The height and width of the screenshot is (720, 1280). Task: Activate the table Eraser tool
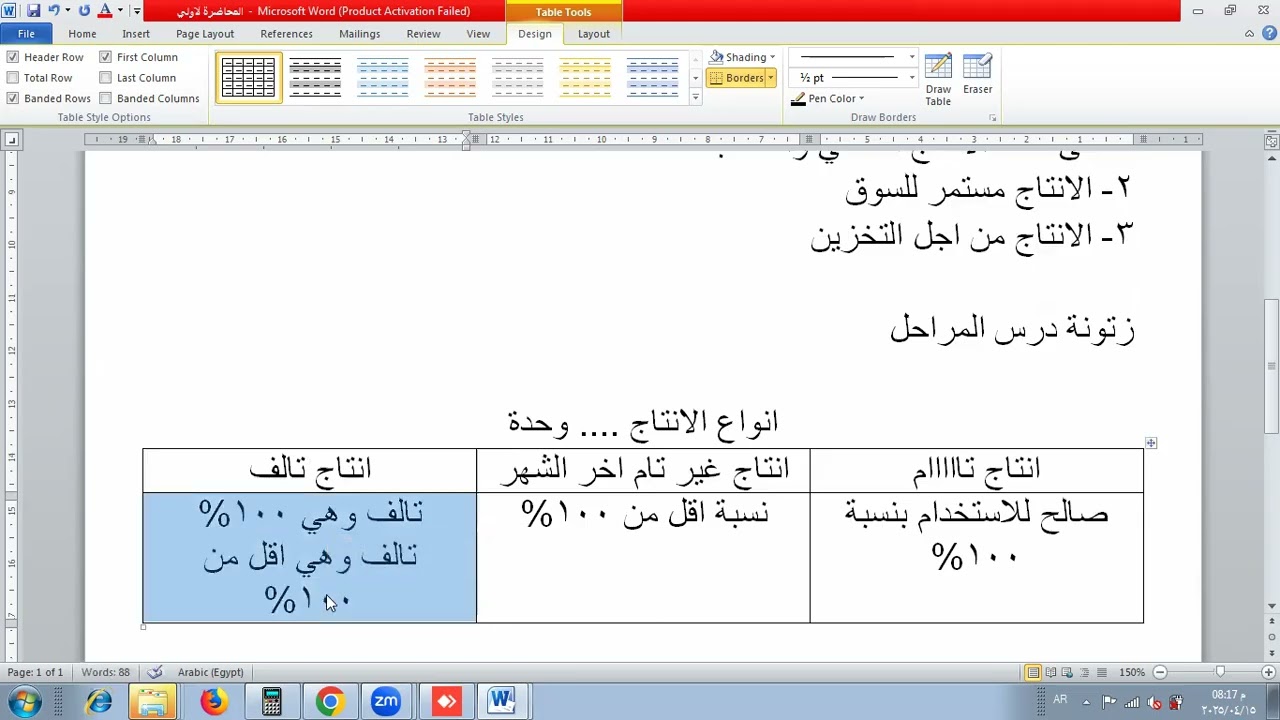[977, 75]
